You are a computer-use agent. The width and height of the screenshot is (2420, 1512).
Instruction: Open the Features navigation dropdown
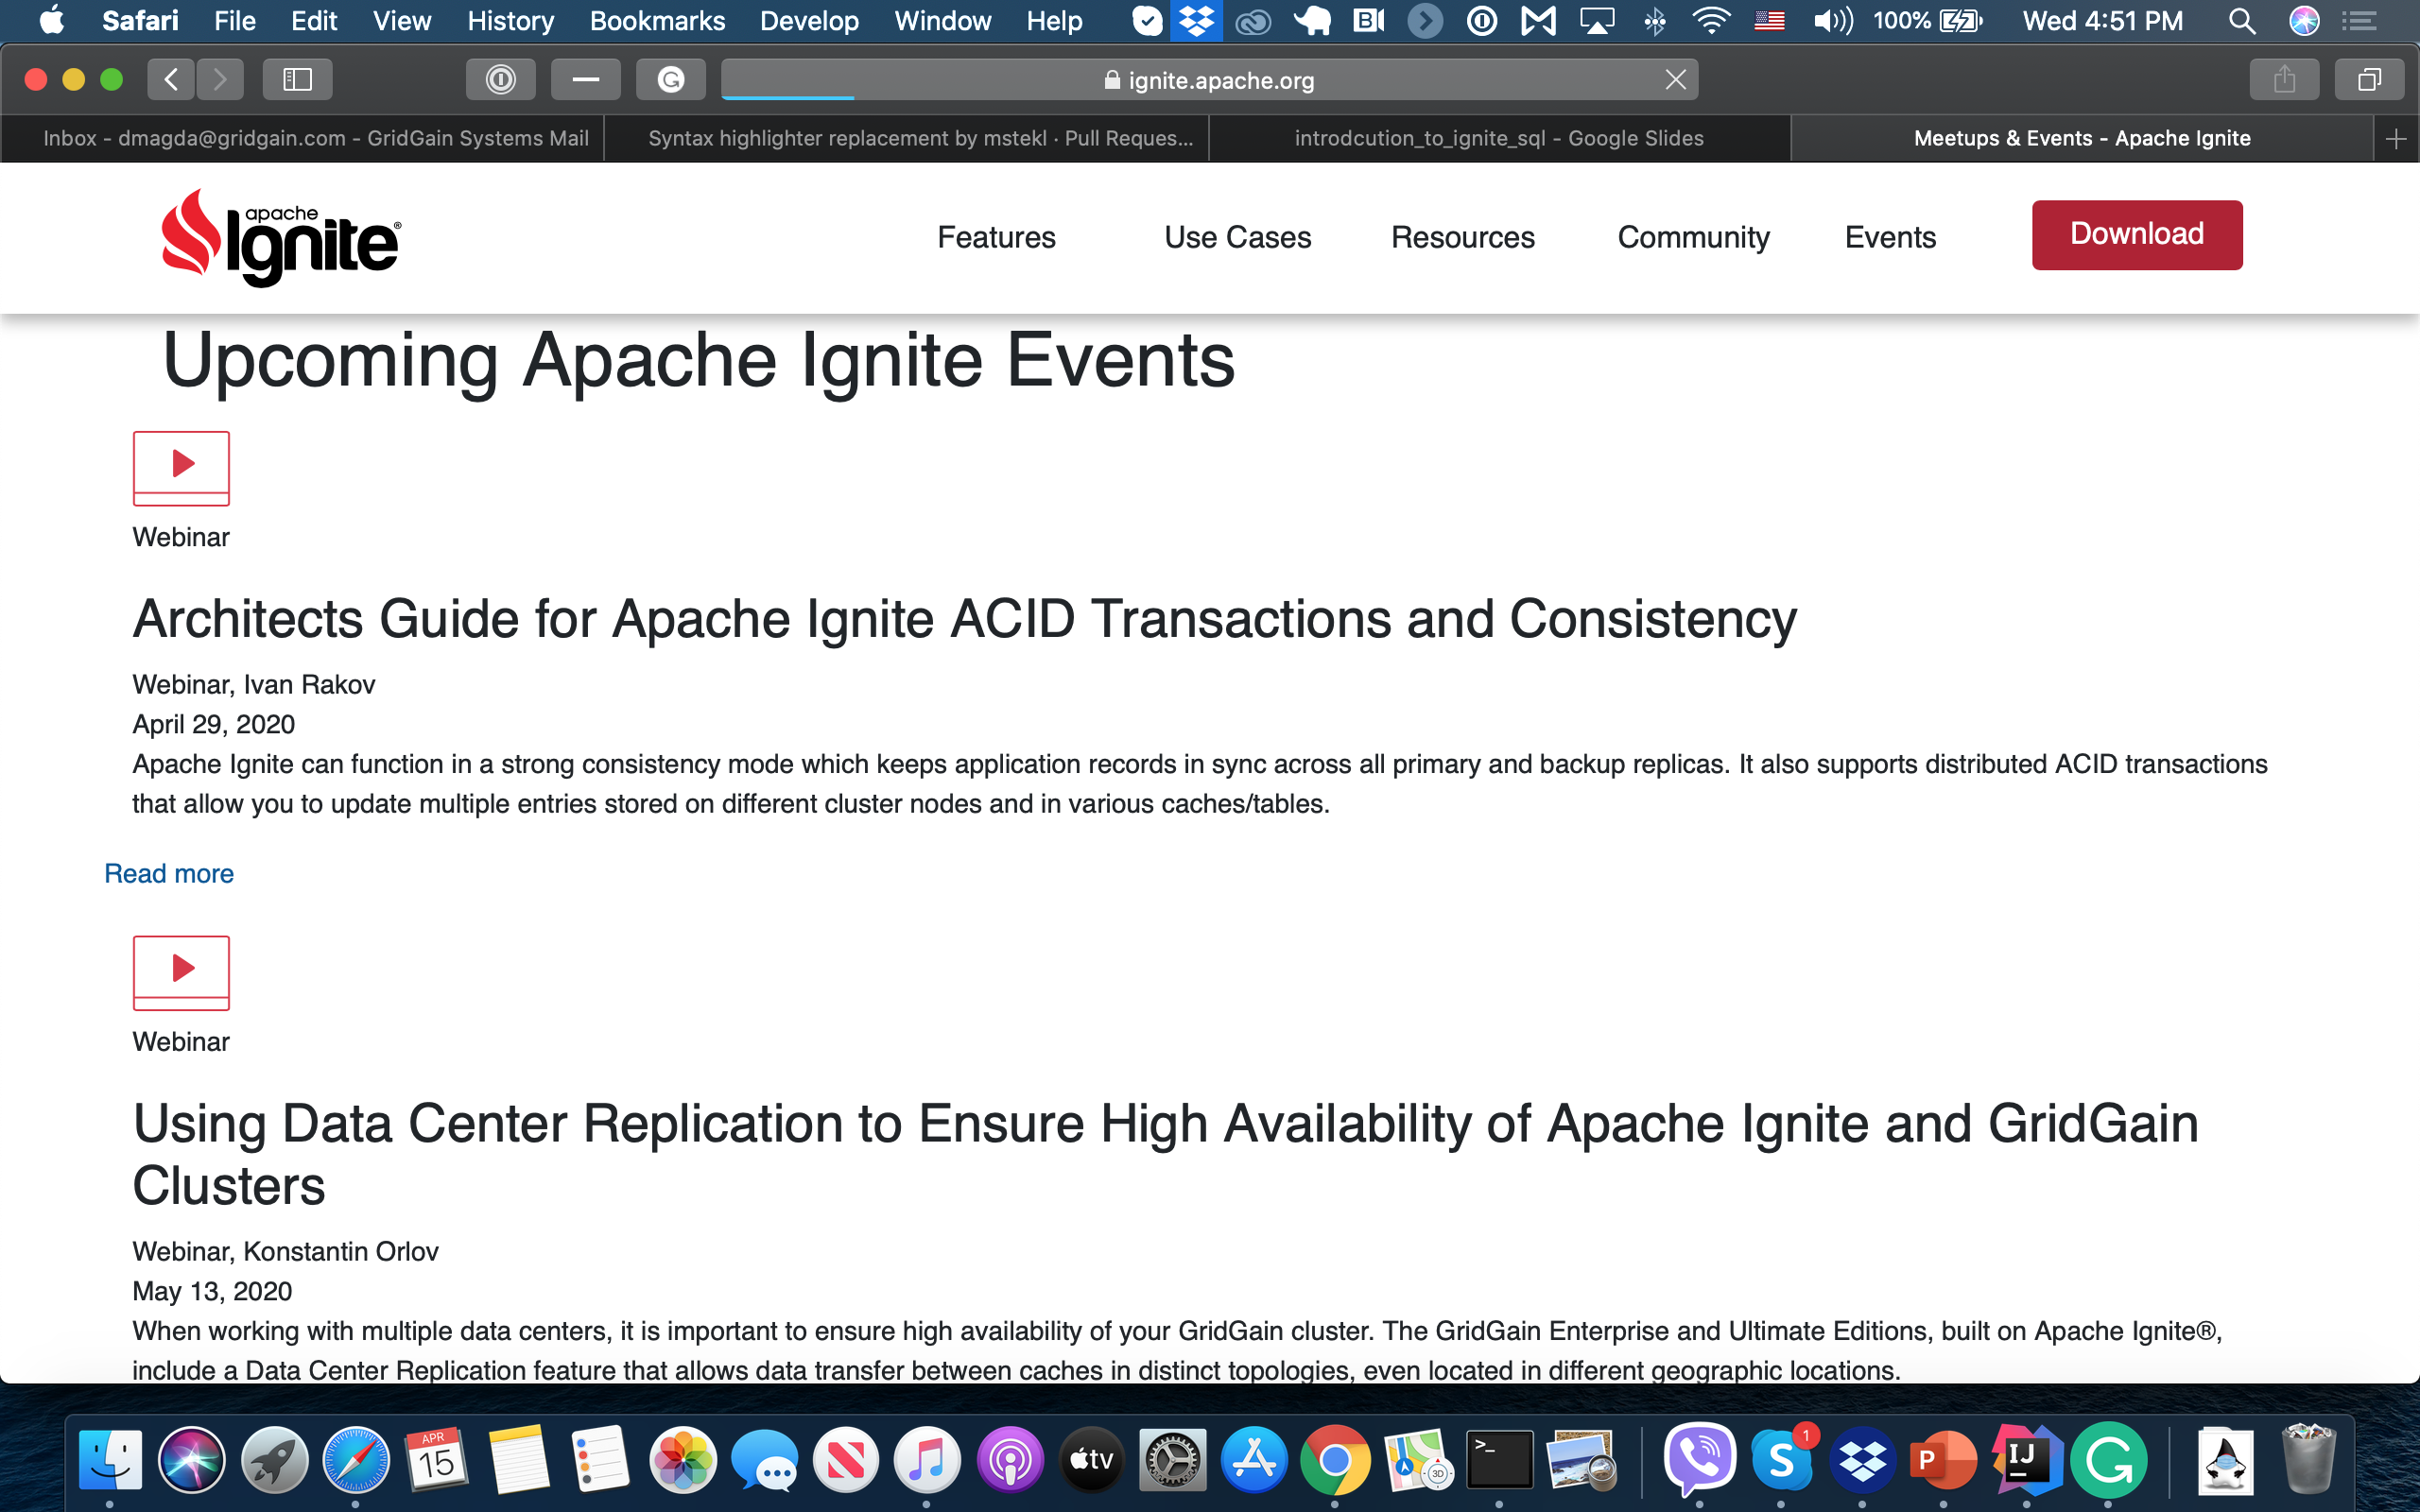coord(996,237)
